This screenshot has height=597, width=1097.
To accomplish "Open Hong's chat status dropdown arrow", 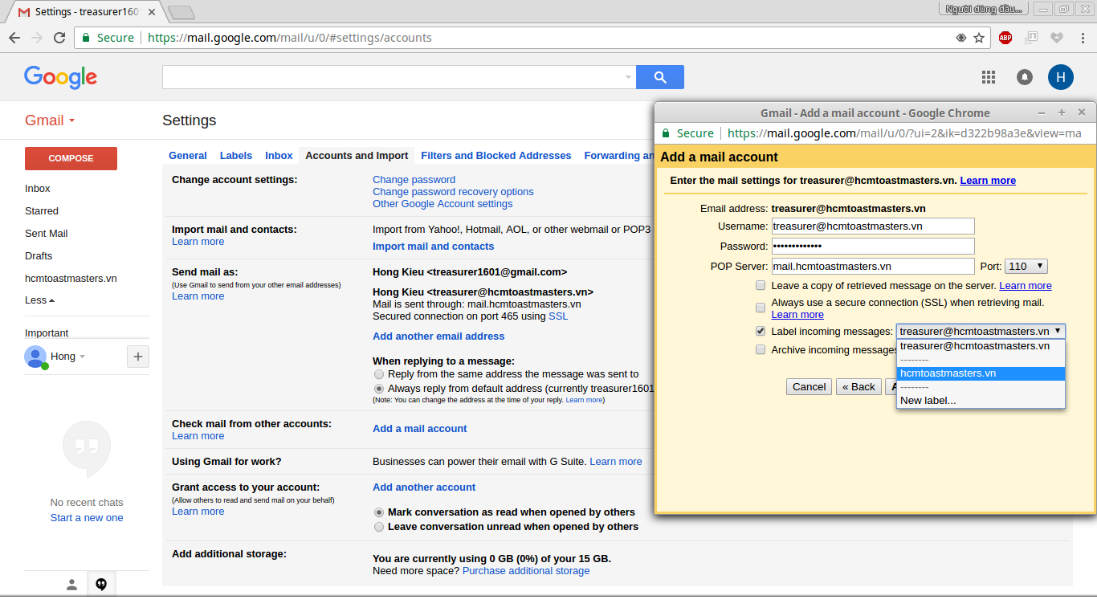I will pyautogui.click(x=83, y=357).
